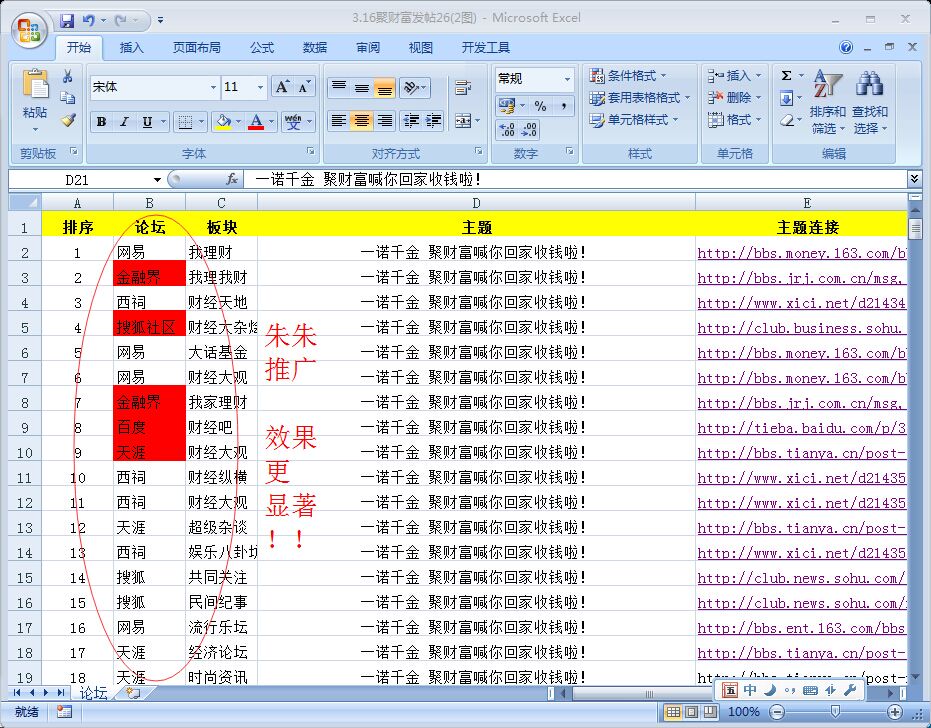931x728 pixels.
Task: Decrease decimal places
Action: pos(529,129)
